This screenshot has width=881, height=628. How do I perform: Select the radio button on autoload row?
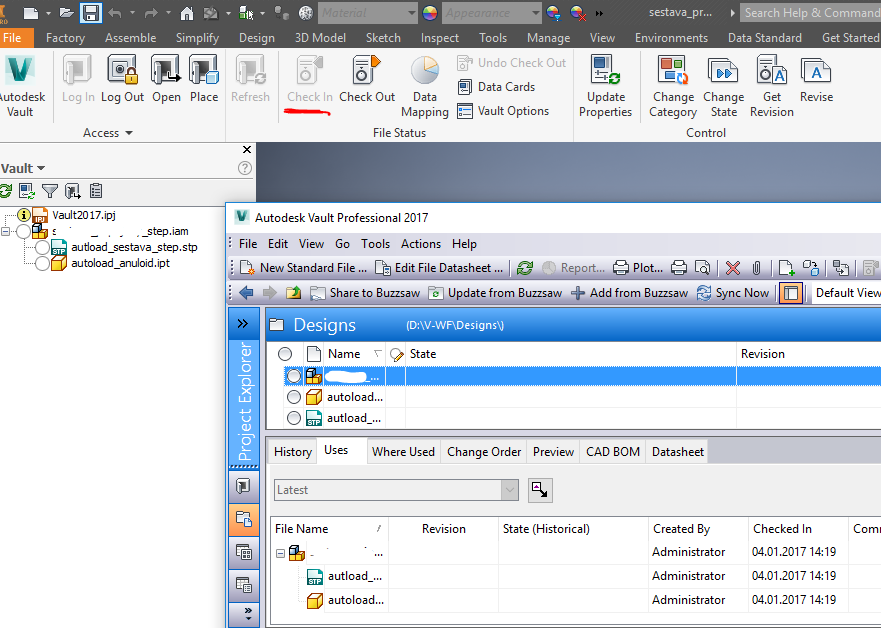[293, 396]
